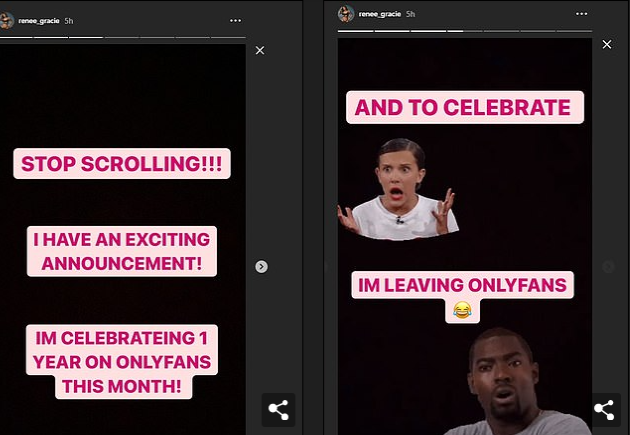
Task: Click the left story's progress bar
Action: (120, 36)
